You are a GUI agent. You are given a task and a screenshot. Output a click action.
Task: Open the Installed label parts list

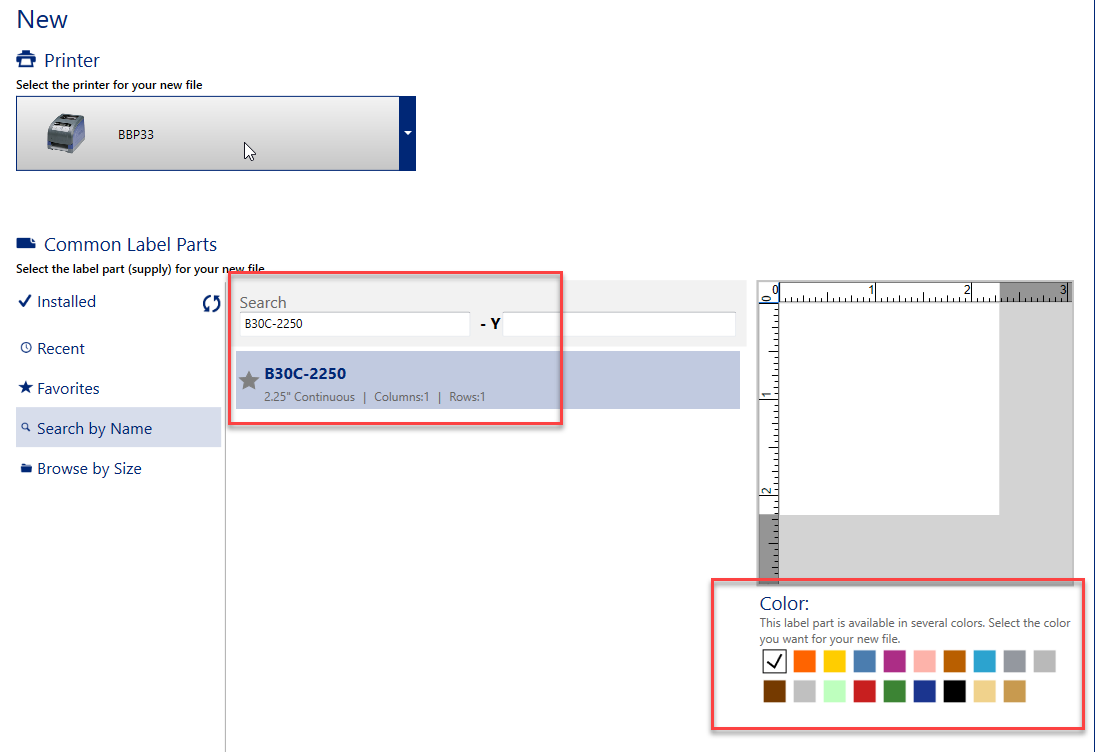point(66,302)
